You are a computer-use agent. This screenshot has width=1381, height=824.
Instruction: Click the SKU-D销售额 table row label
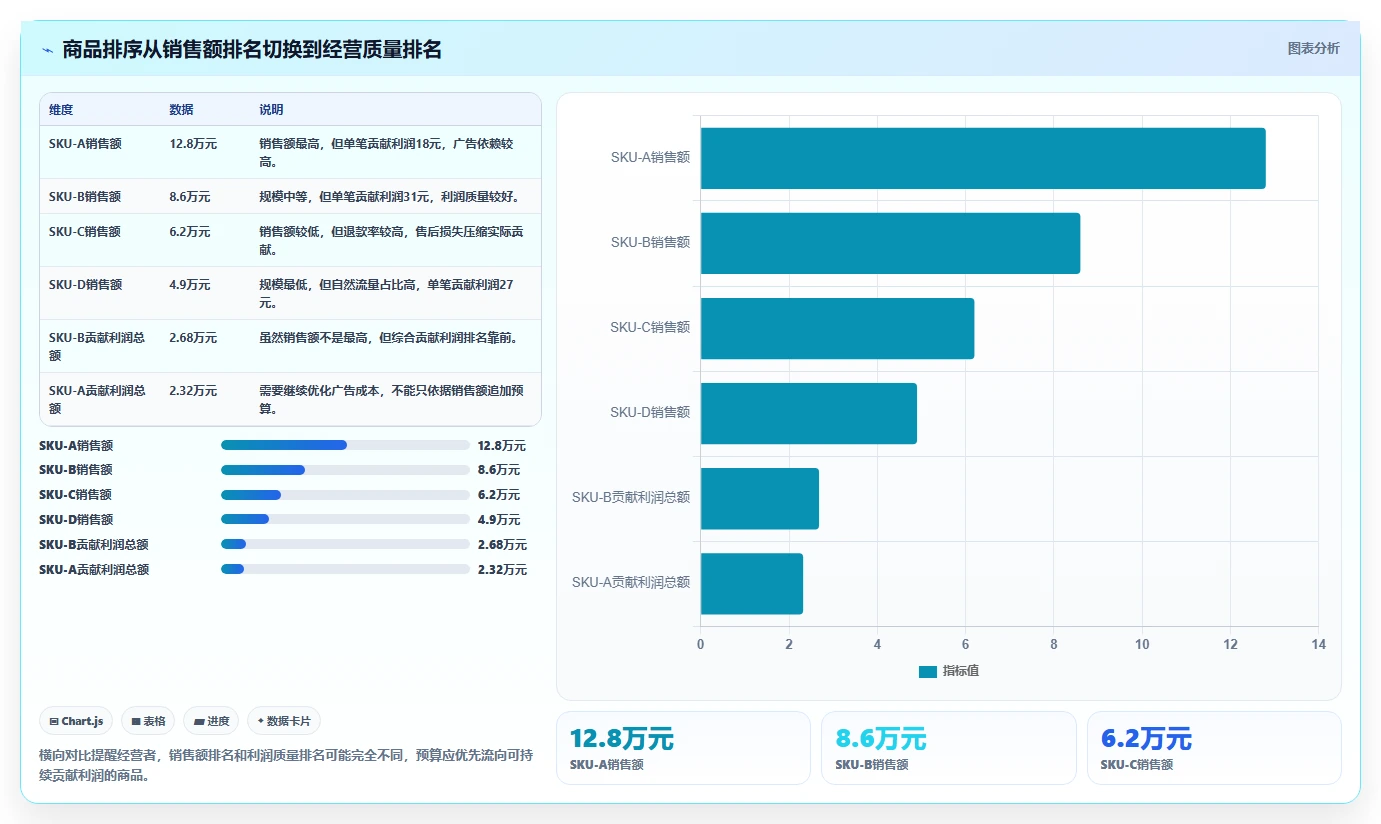[x=85, y=284]
